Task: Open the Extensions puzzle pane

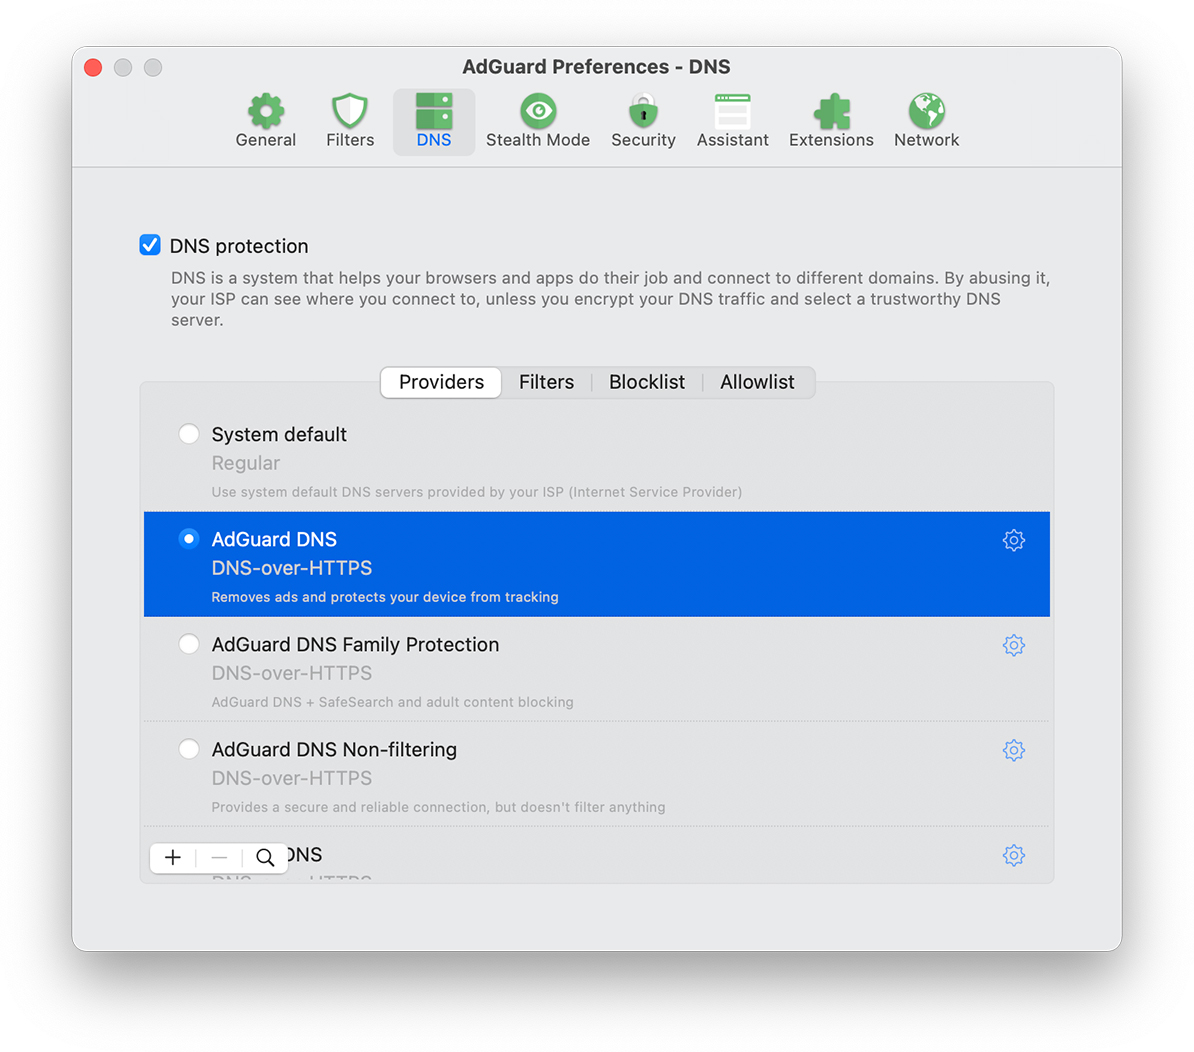Action: (831, 120)
